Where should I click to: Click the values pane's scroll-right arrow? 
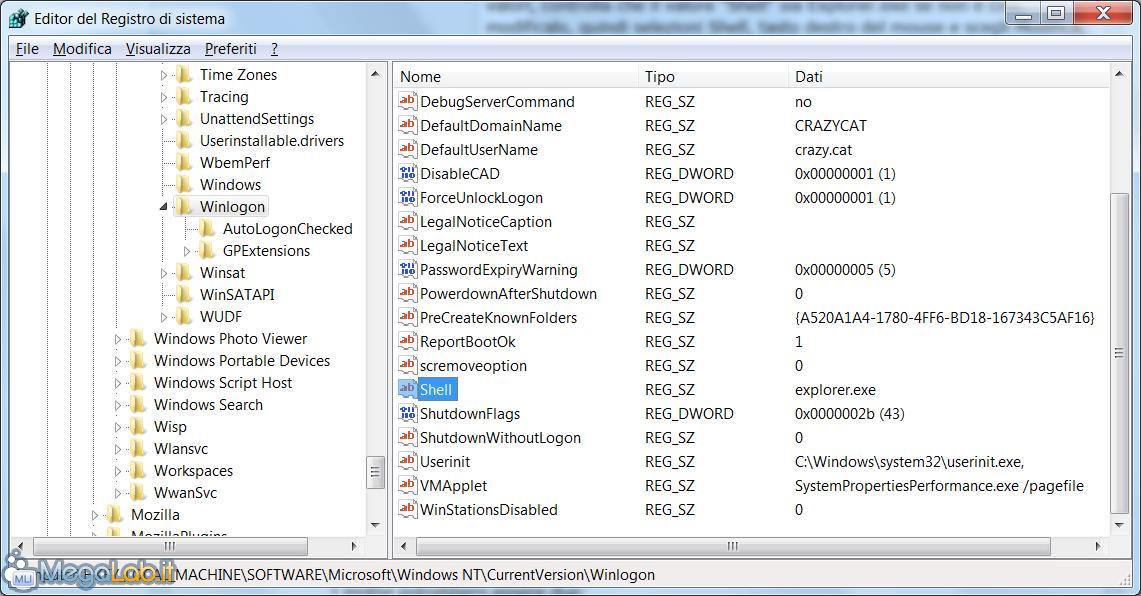pos(1099,546)
